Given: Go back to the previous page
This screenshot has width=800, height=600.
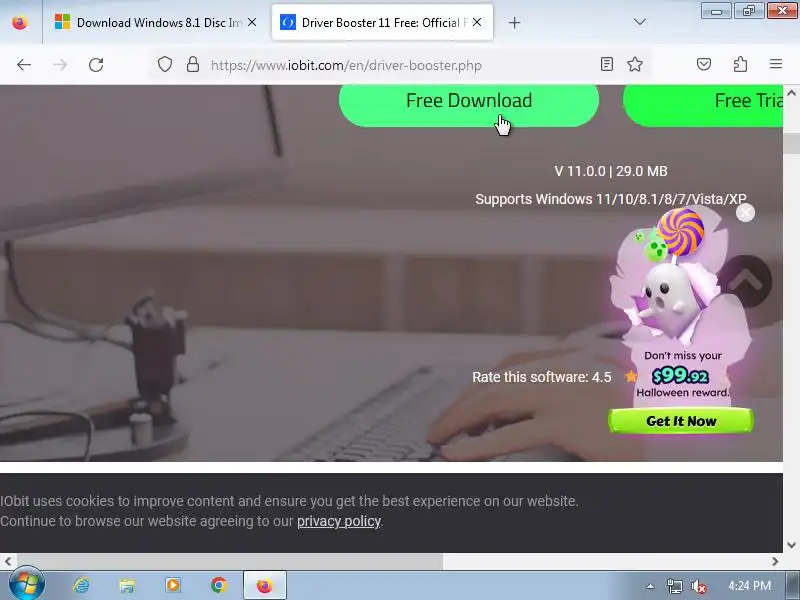Looking at the screenshot, I should [24, 65].
